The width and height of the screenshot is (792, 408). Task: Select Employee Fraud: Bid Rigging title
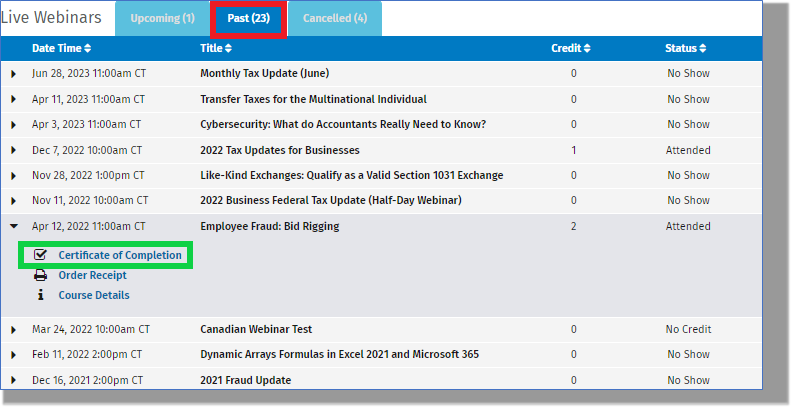(x=270, y=226)
